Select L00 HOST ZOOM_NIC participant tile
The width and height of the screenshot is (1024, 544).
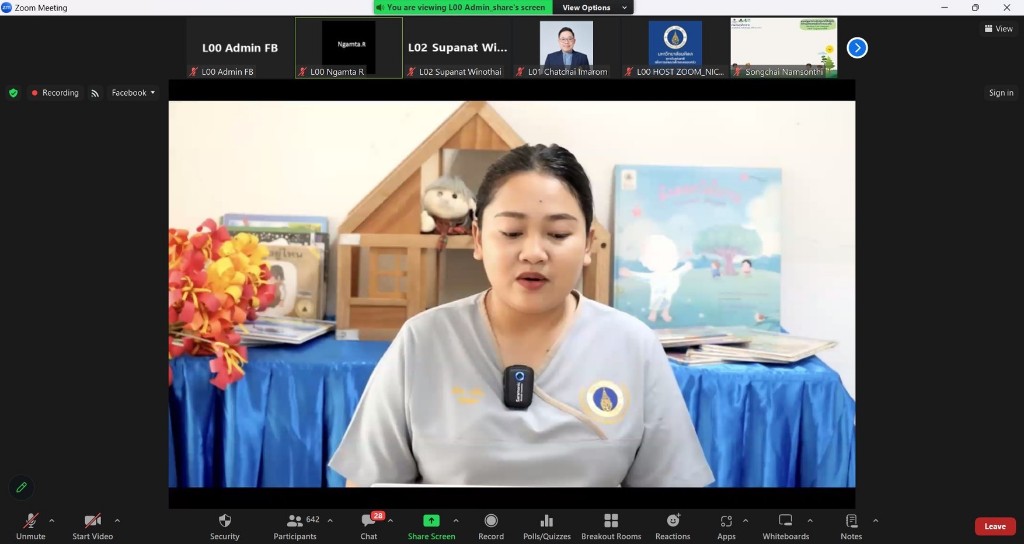675,48
